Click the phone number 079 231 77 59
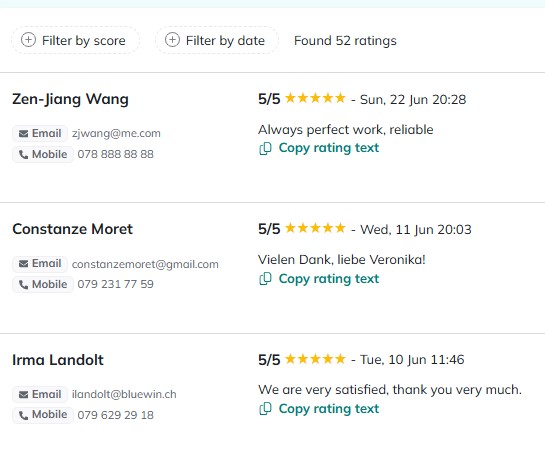545x458 pixels. 115,284
